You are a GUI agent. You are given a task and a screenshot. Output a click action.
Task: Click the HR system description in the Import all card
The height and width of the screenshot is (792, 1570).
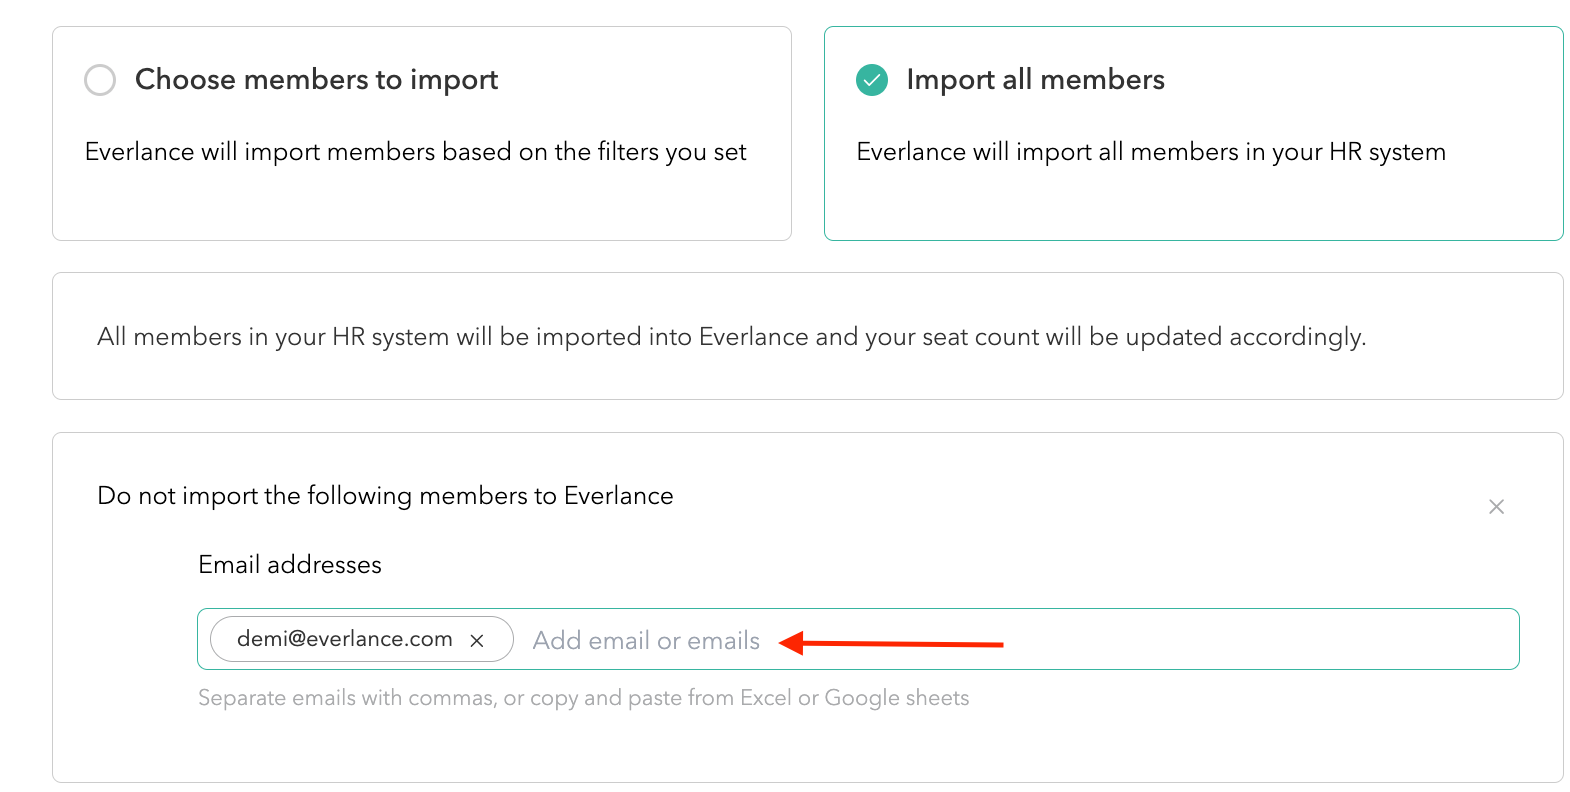click(1150, 152)
